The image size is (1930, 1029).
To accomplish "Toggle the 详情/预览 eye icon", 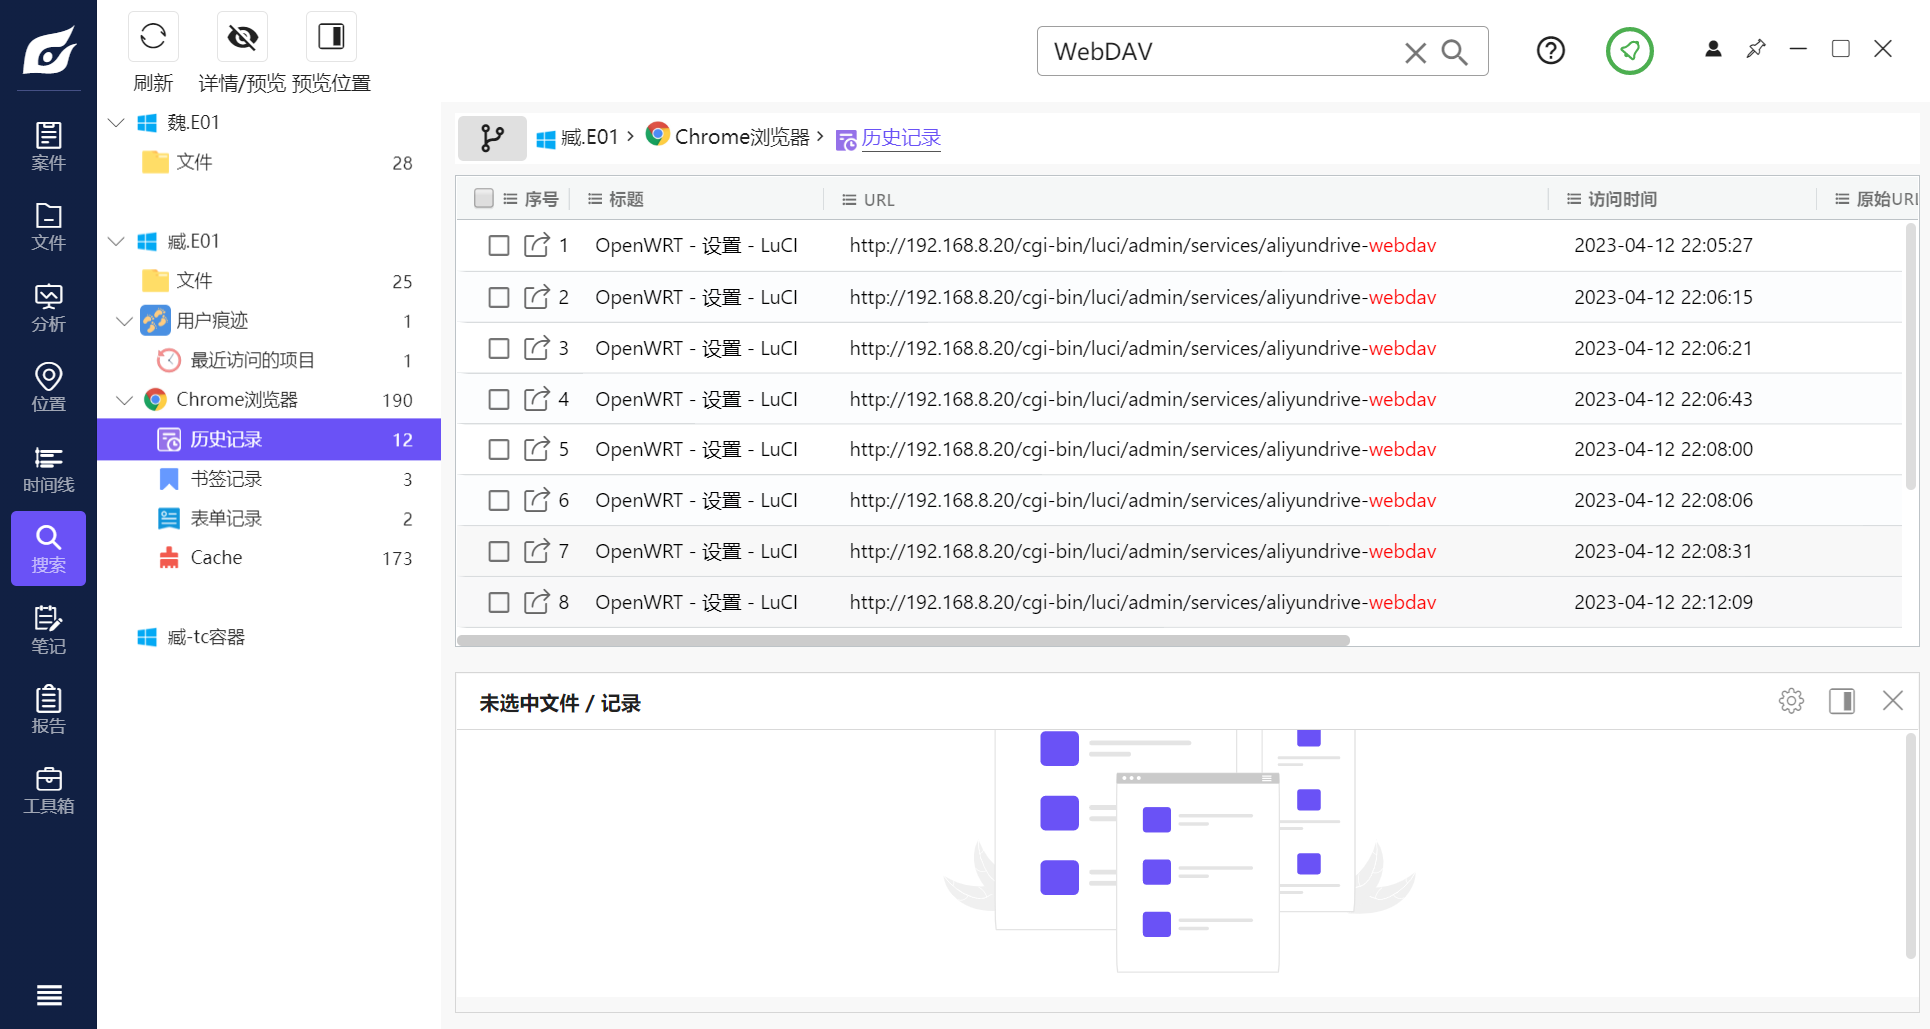I will pos(242,37).
